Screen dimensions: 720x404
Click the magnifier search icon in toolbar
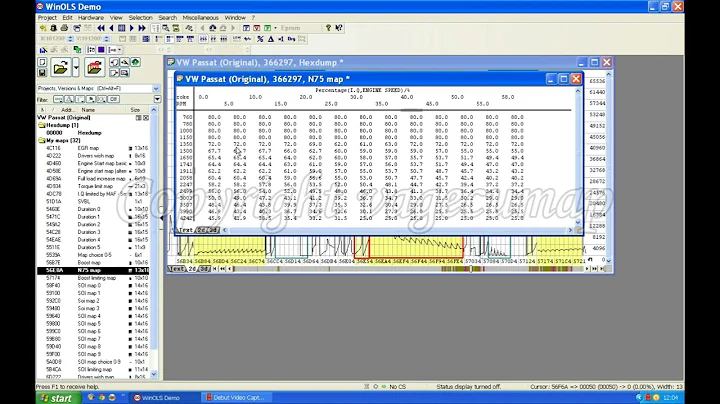165,28
